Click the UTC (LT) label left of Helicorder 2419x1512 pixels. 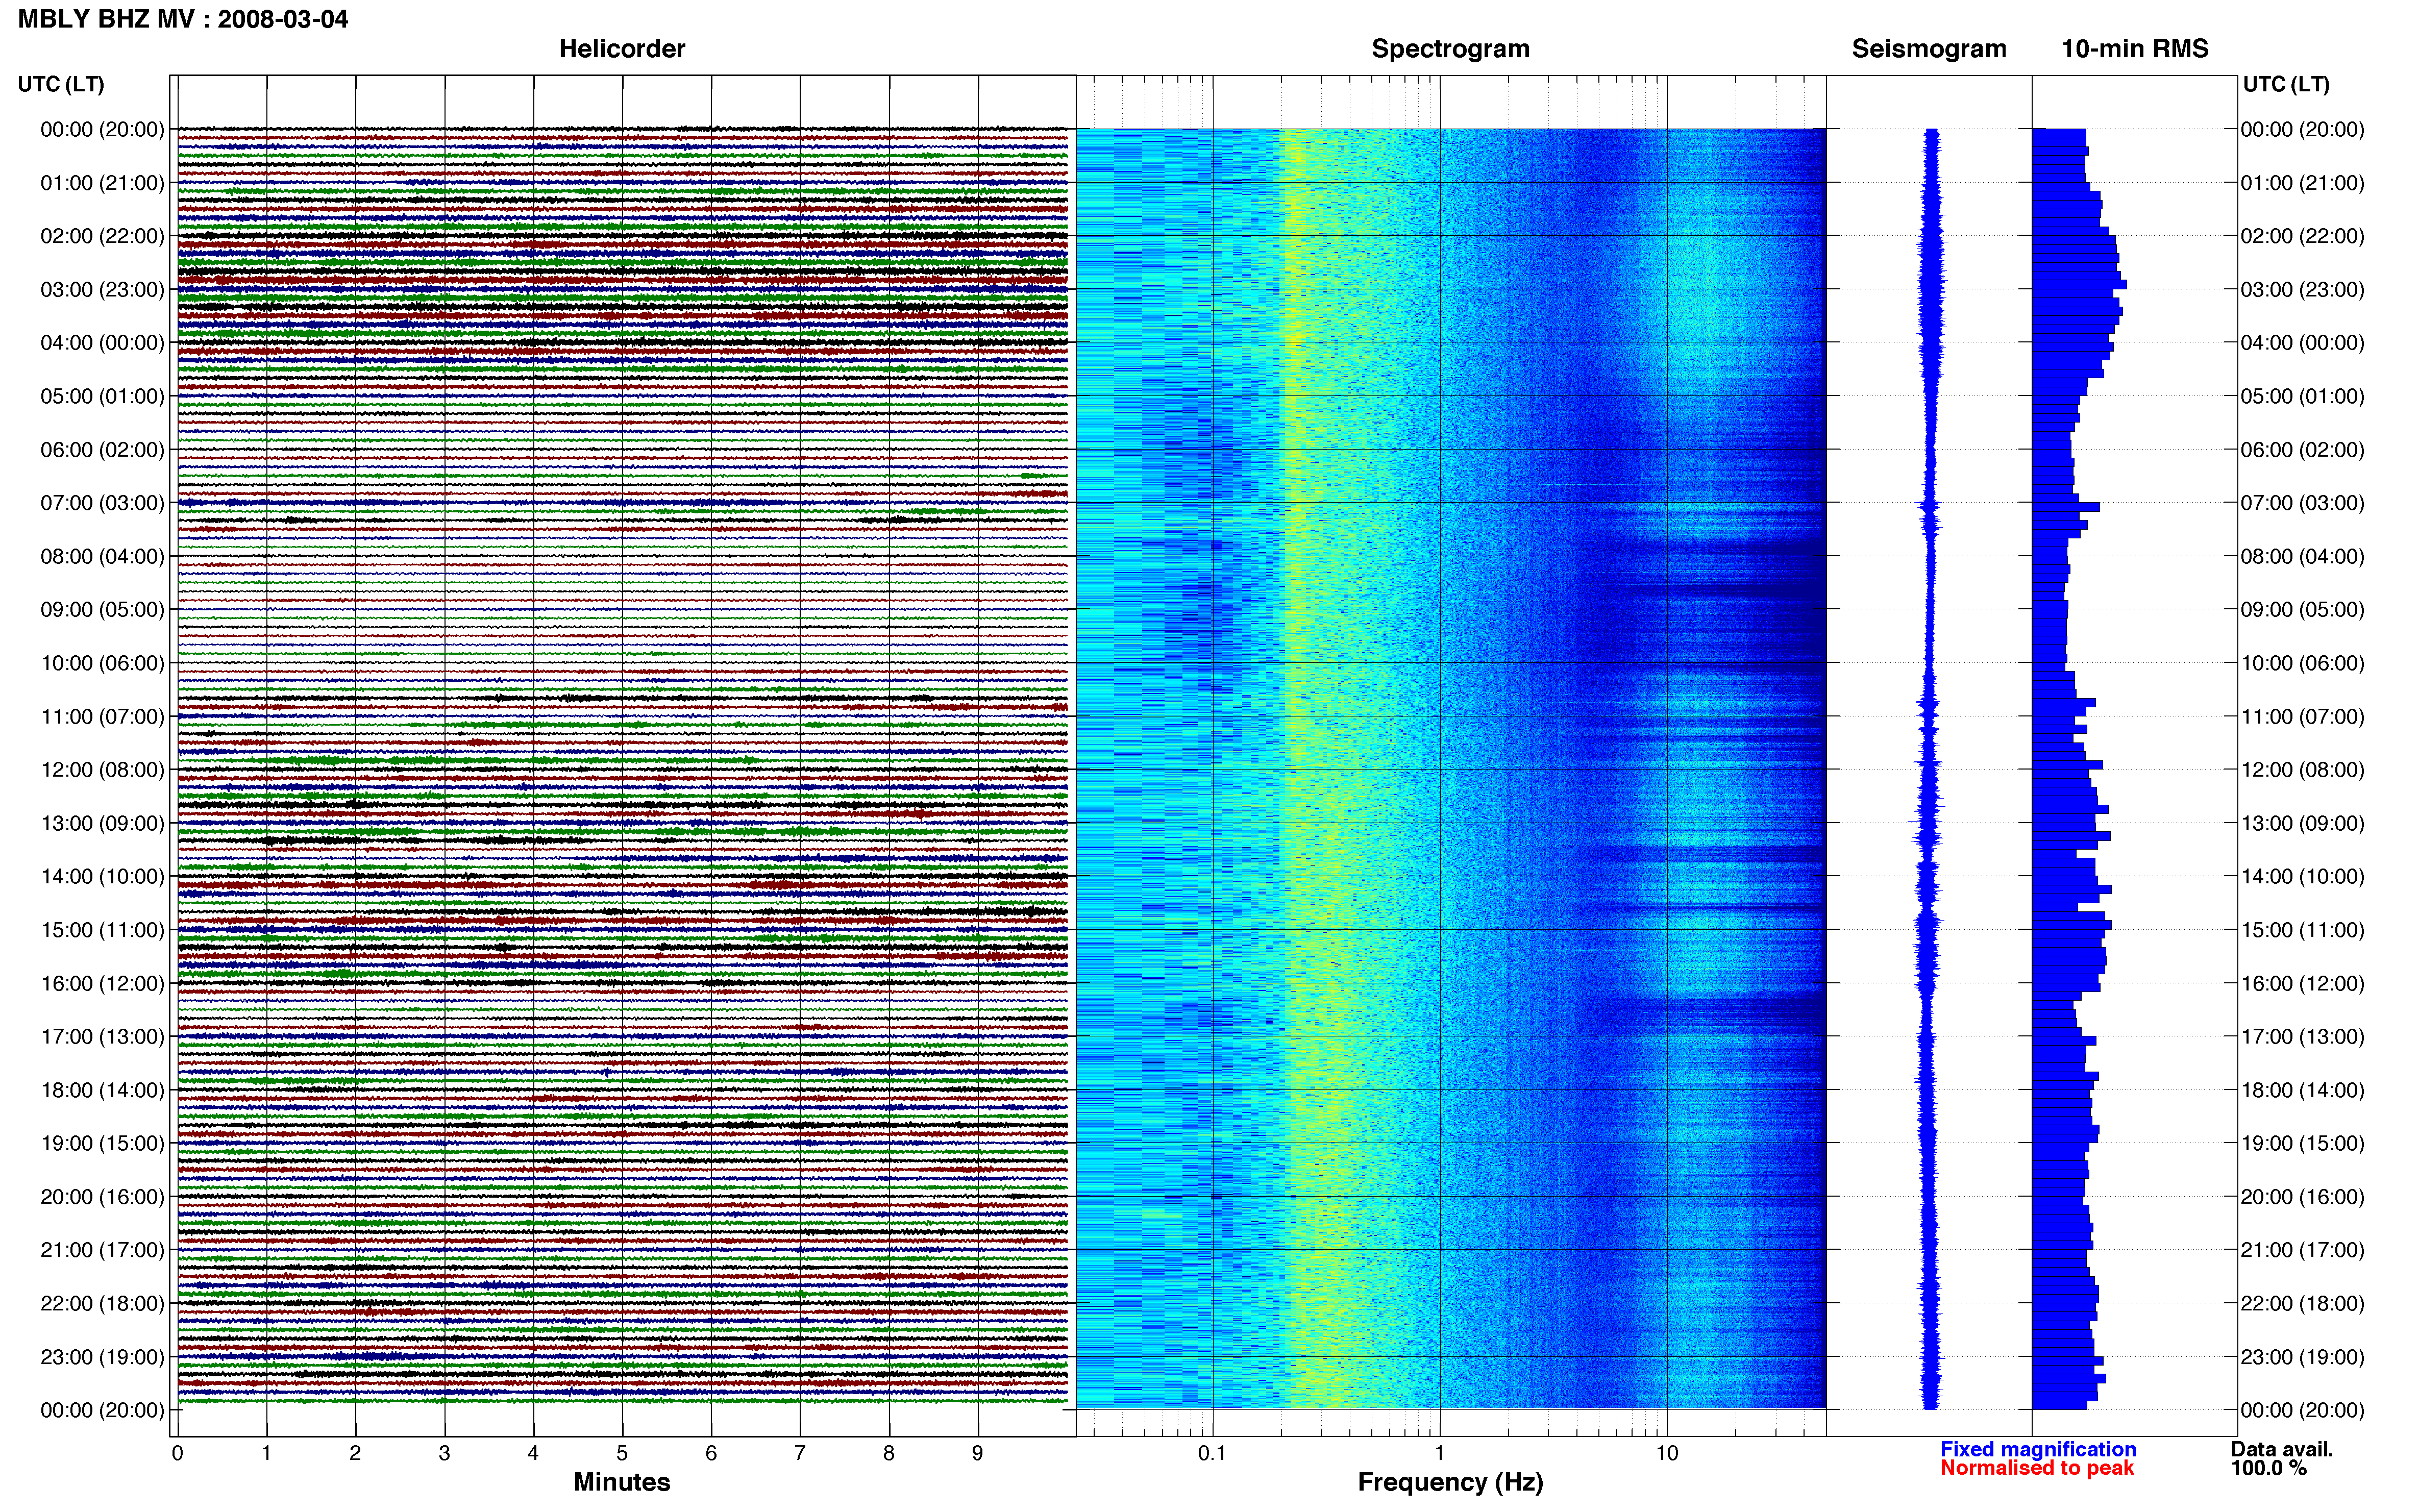coord(61,84)
